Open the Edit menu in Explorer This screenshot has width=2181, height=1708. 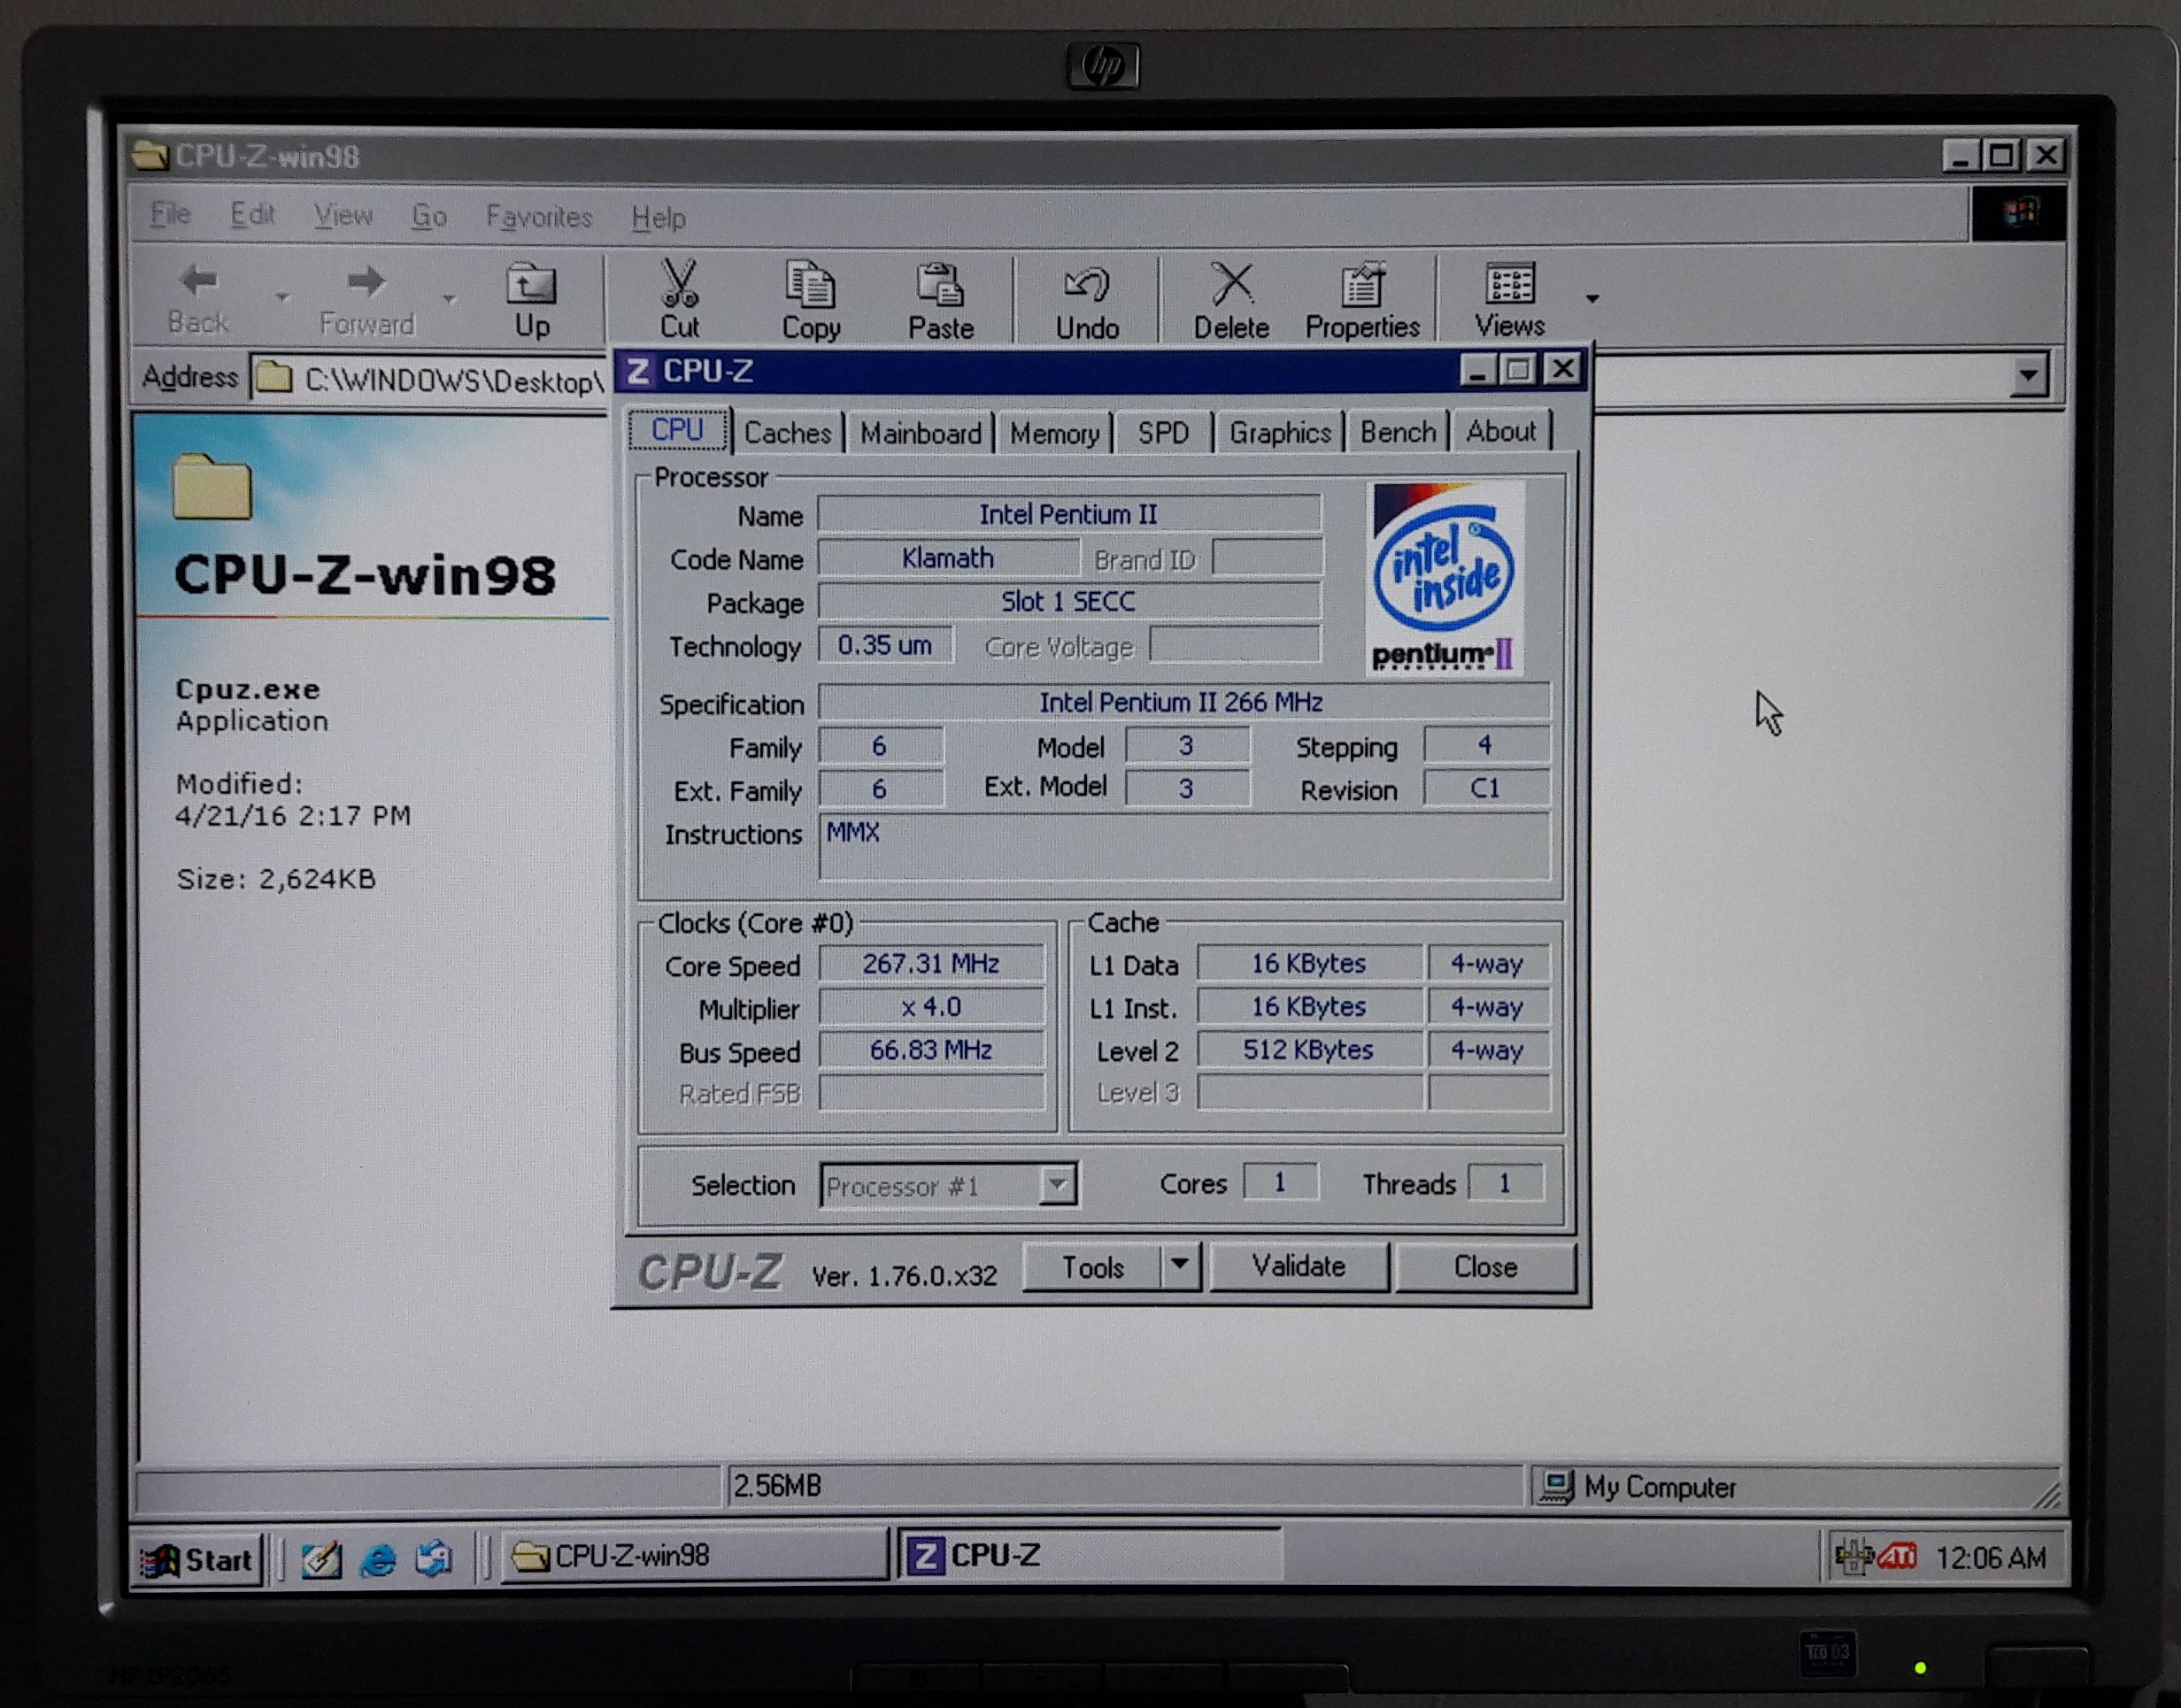[252, 214]
